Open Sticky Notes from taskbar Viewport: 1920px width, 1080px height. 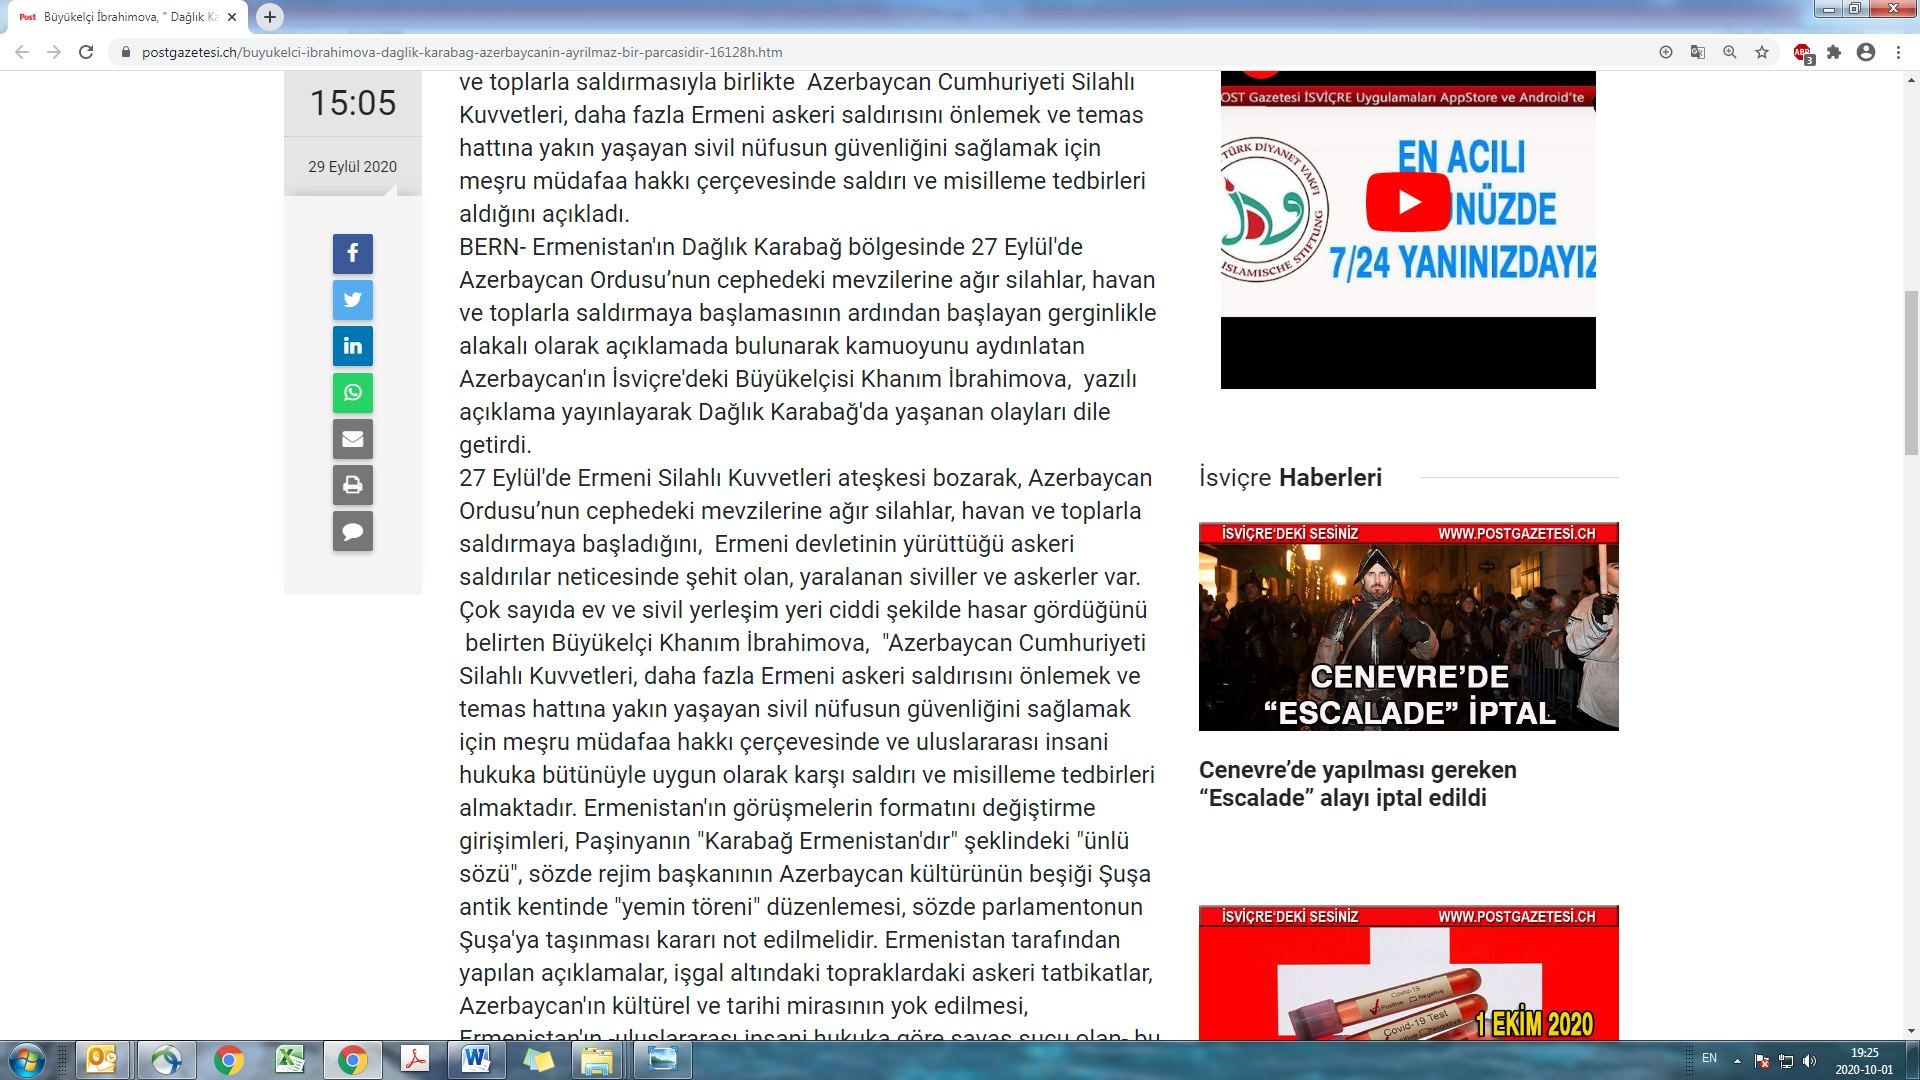[x=538, y=1060]
